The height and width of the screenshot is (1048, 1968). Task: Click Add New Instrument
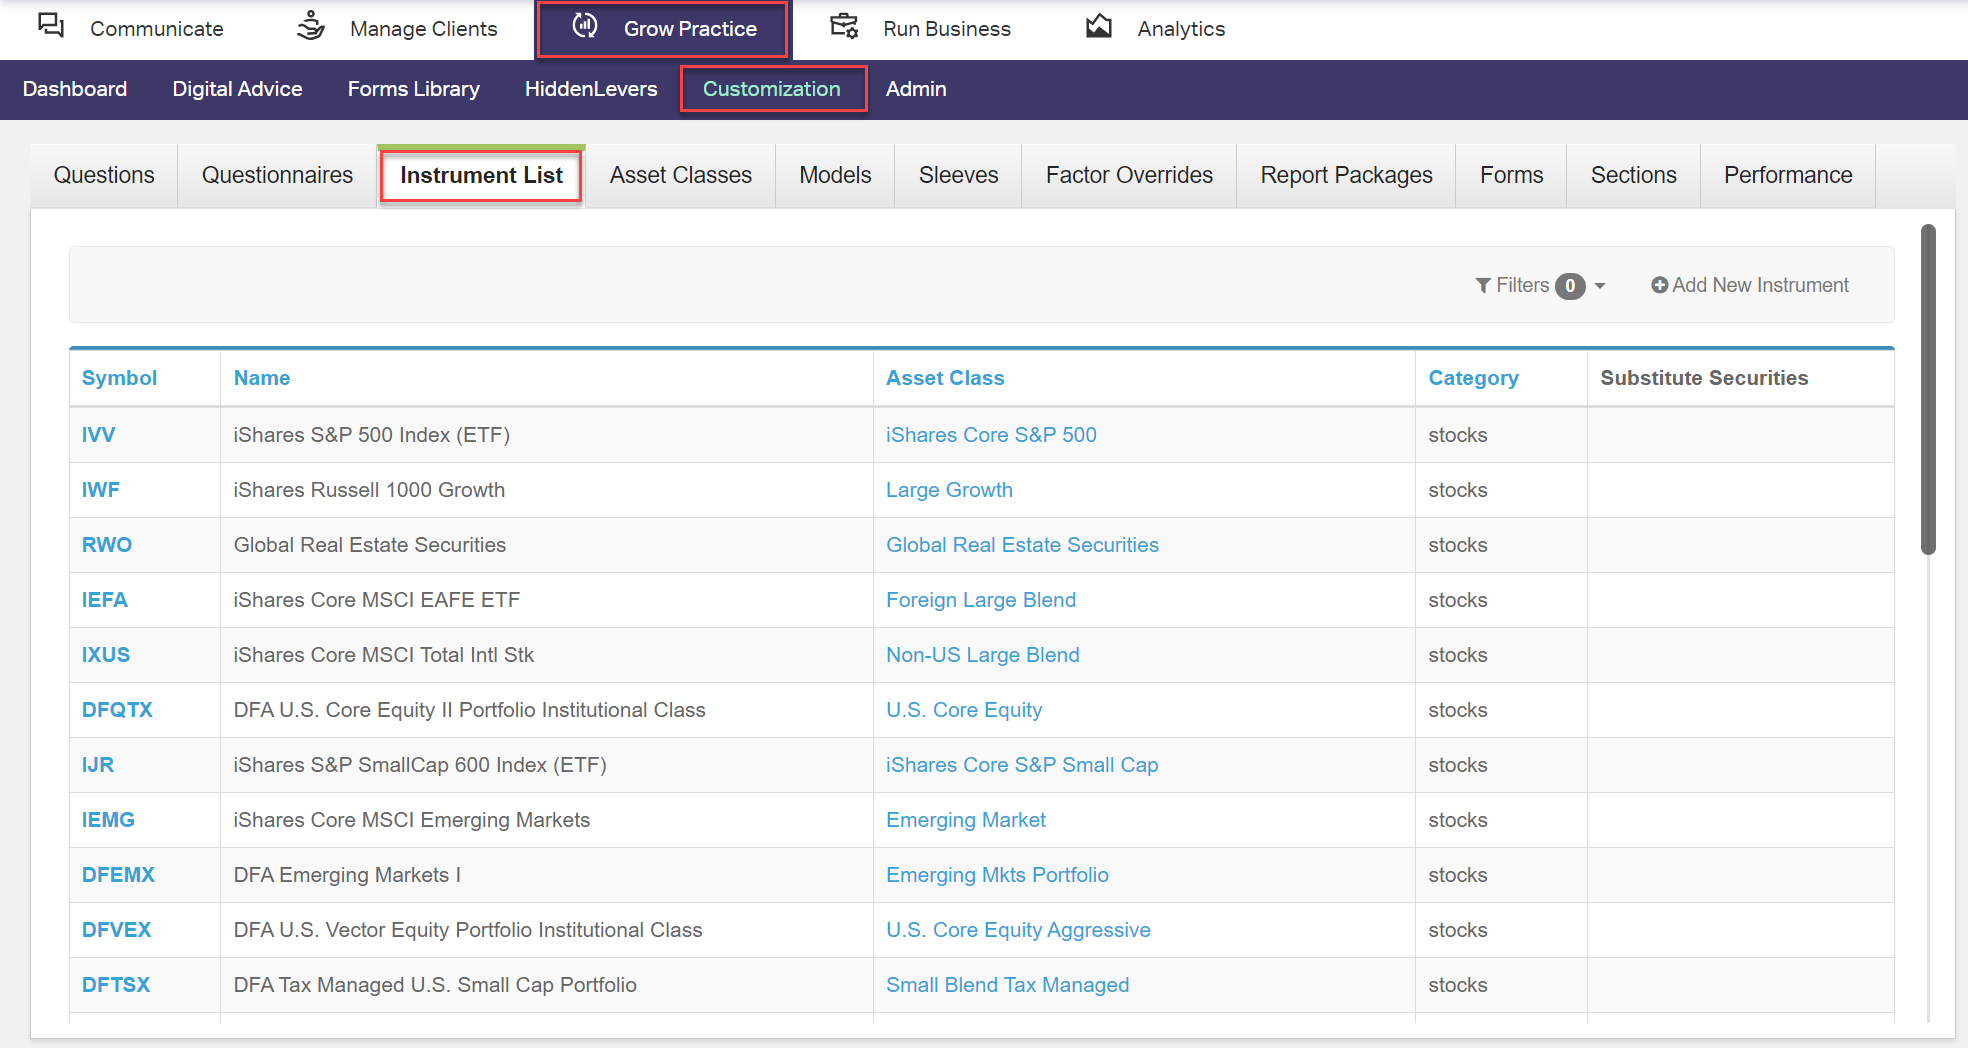click(1750, 285)
